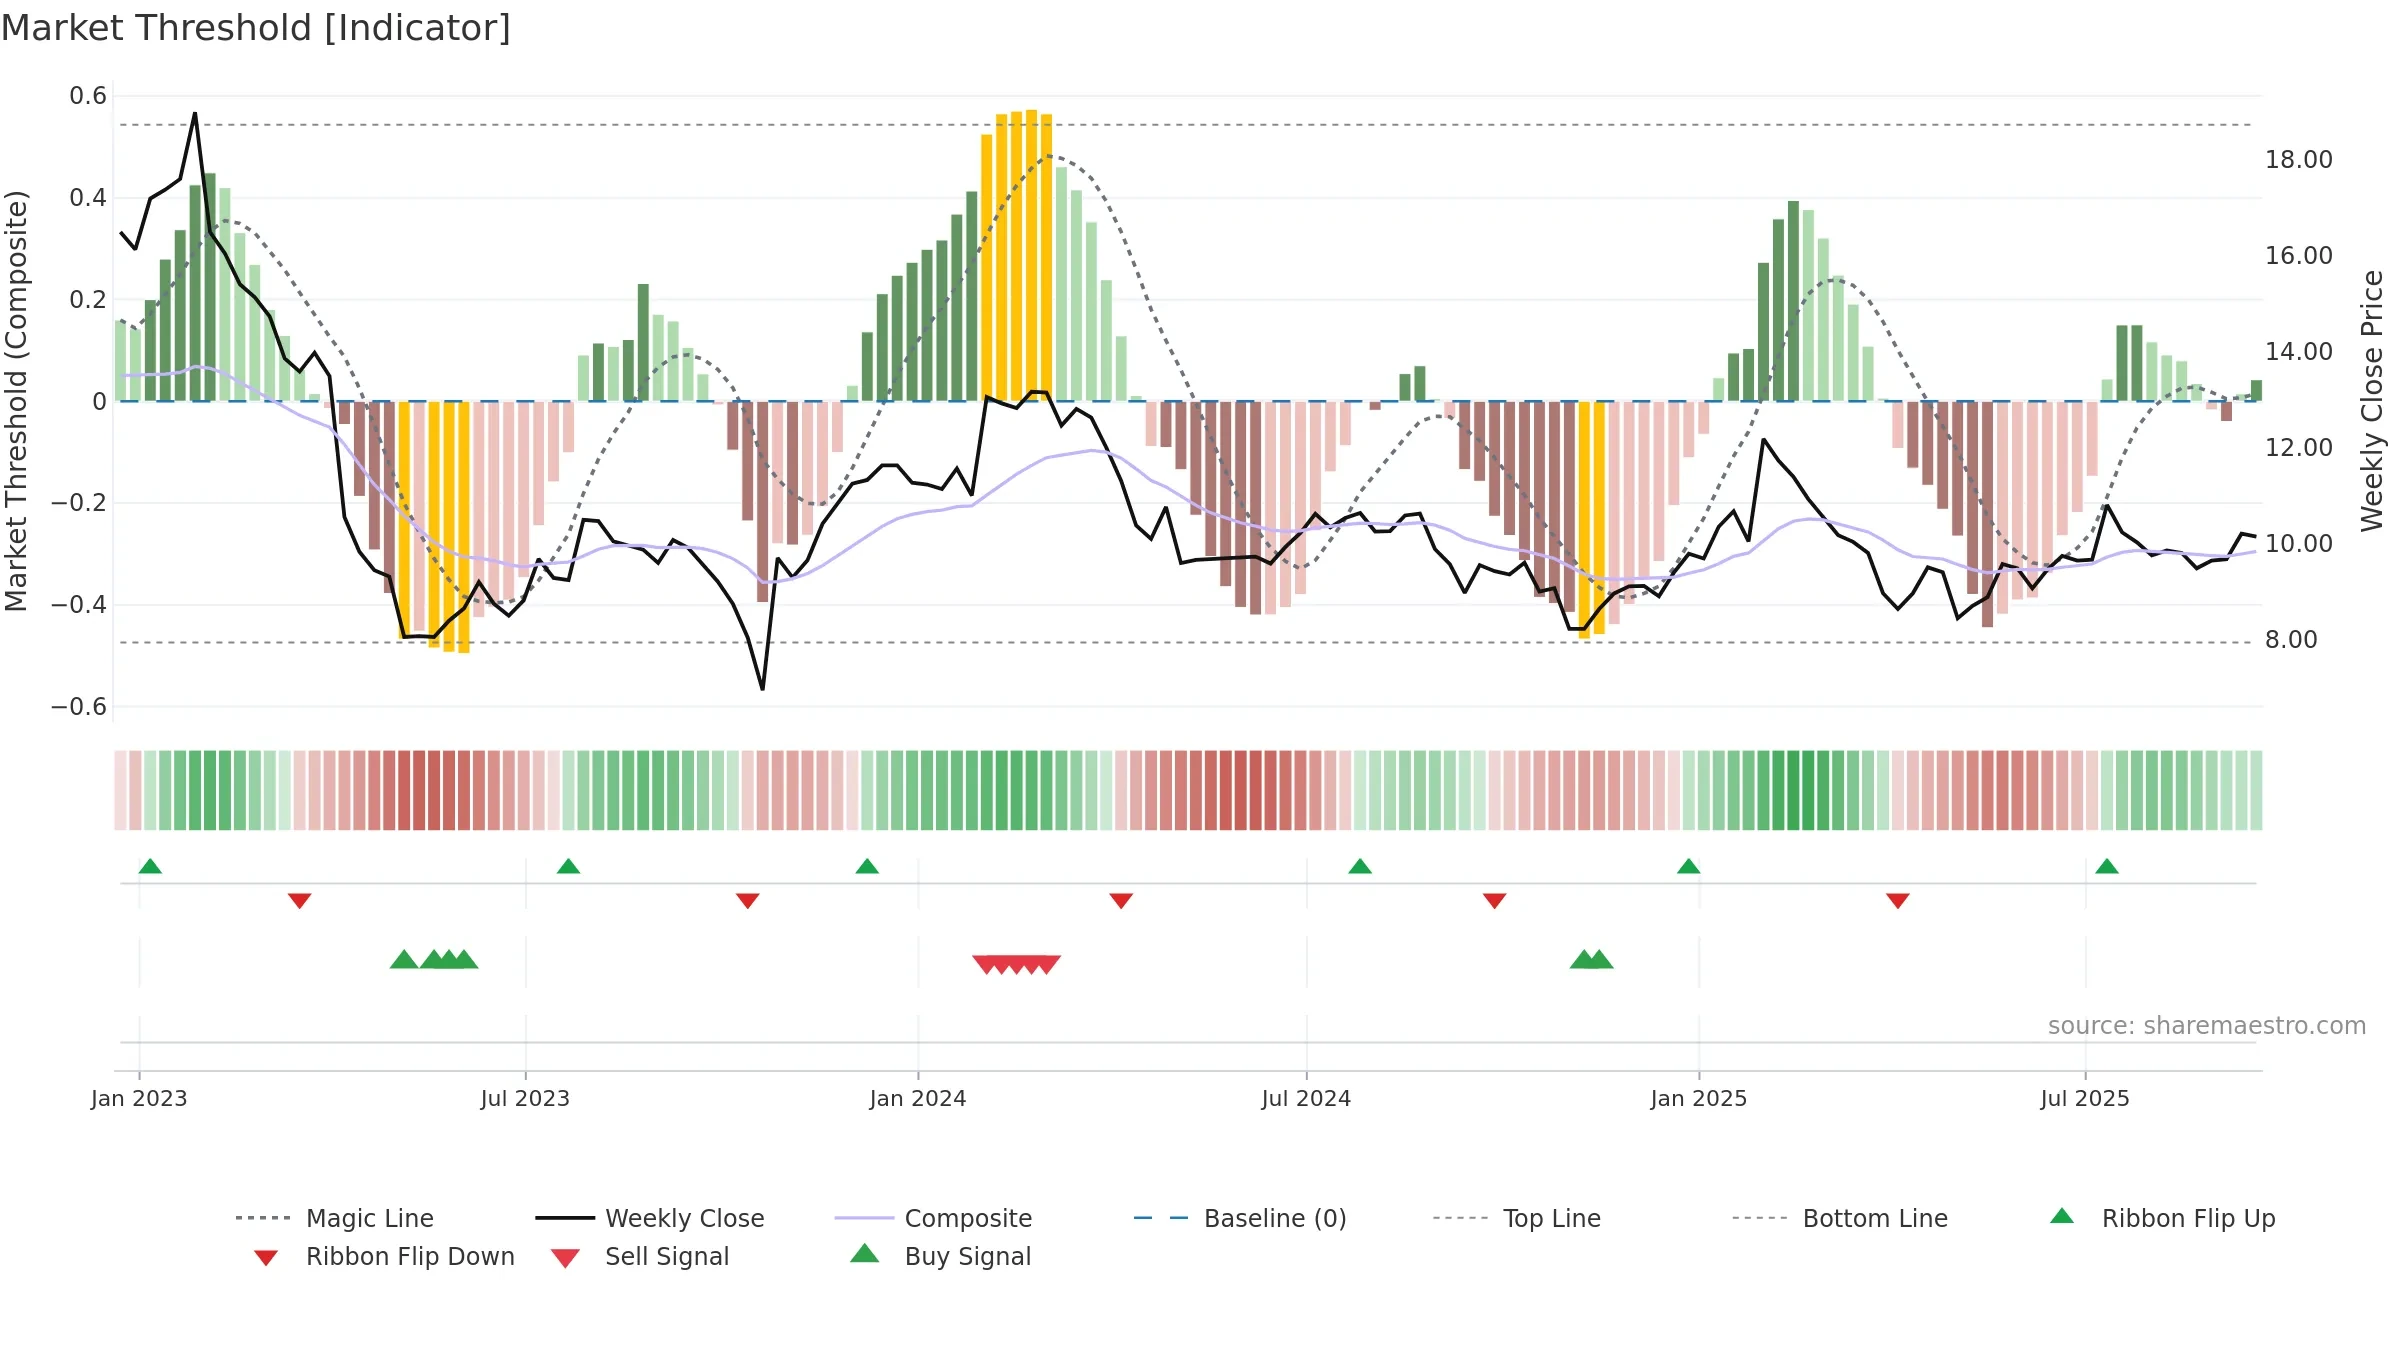Screen dimensions: 2400x1350
Task: Click the −0.6 left axis tick label
Action: coord(78,707)
